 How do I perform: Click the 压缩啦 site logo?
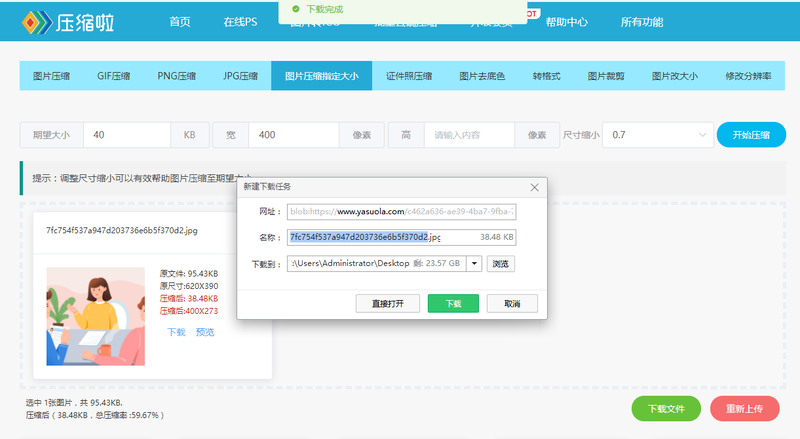(x=68, y=22)
